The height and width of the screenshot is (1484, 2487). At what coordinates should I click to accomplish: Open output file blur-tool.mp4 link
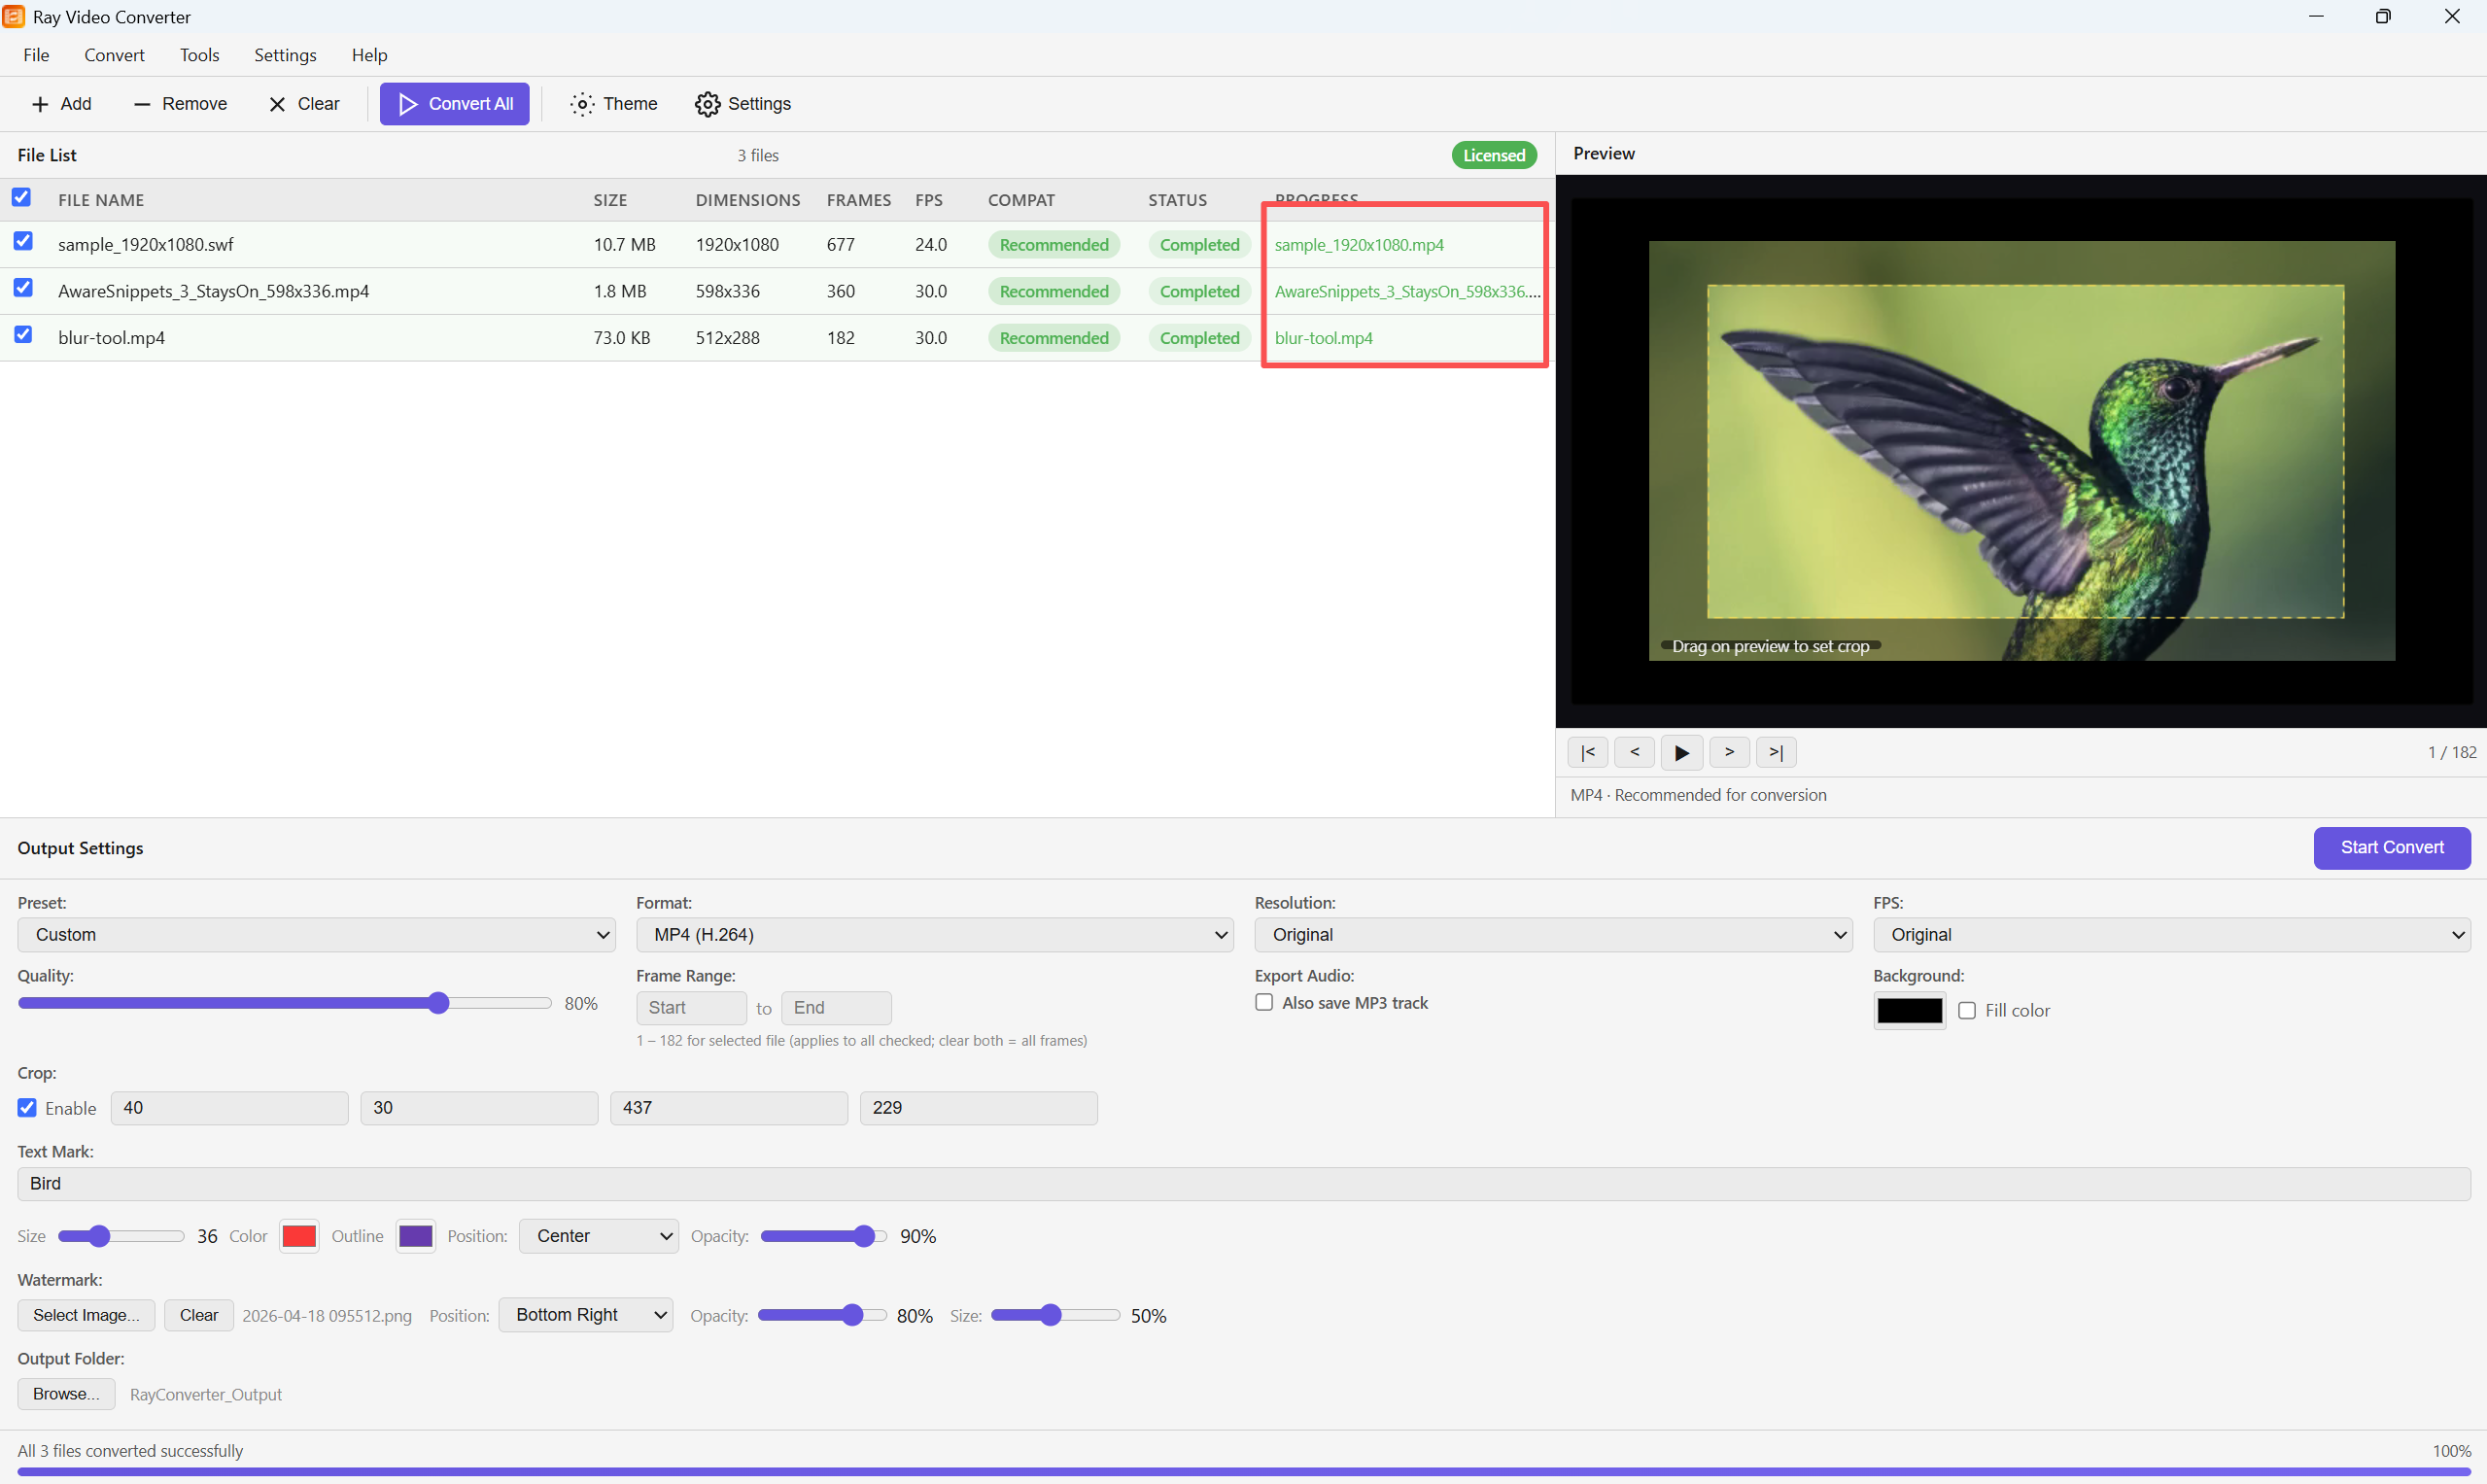point(1324,338)
